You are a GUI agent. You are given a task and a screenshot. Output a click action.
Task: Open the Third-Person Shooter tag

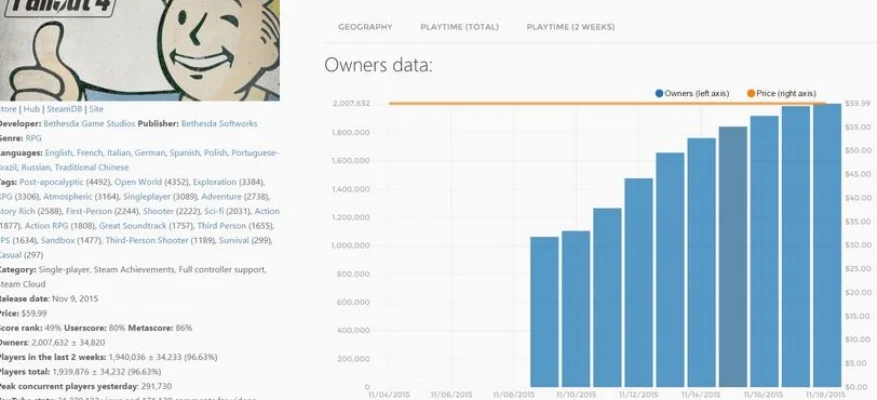(x=147, y=240)
